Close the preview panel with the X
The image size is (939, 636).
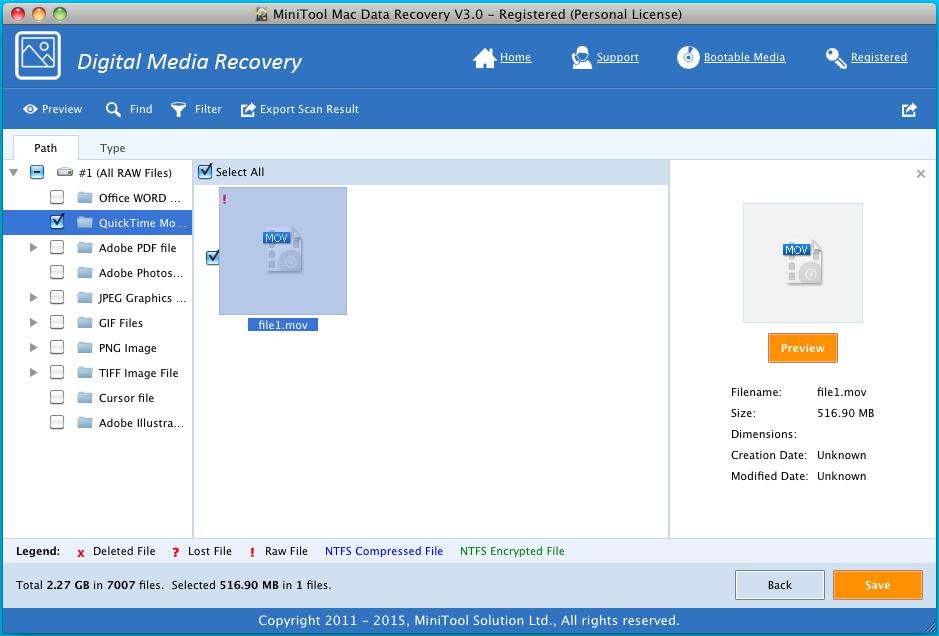click(921, 174)
